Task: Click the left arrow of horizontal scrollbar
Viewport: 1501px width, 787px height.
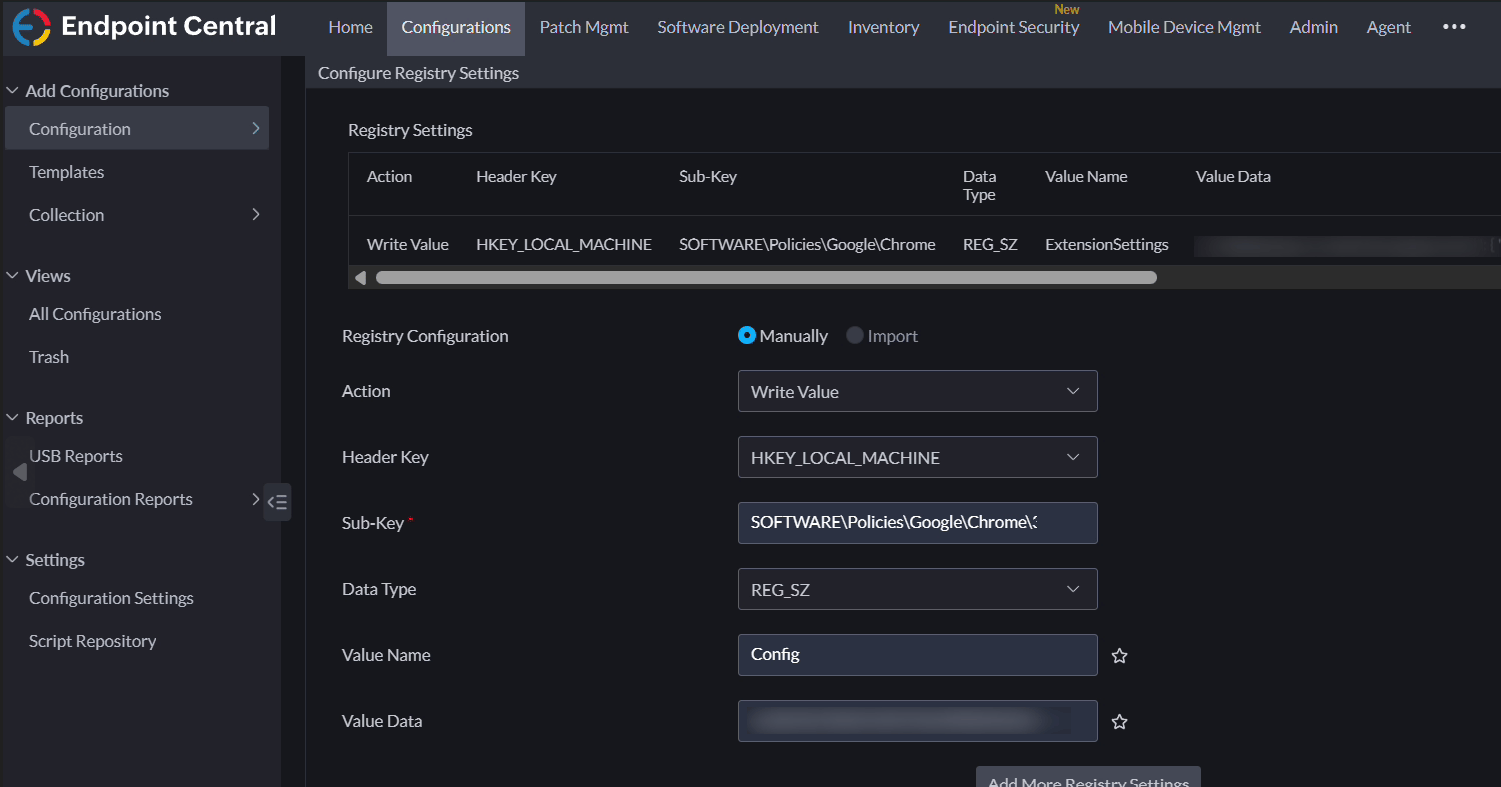Action: 361,278
